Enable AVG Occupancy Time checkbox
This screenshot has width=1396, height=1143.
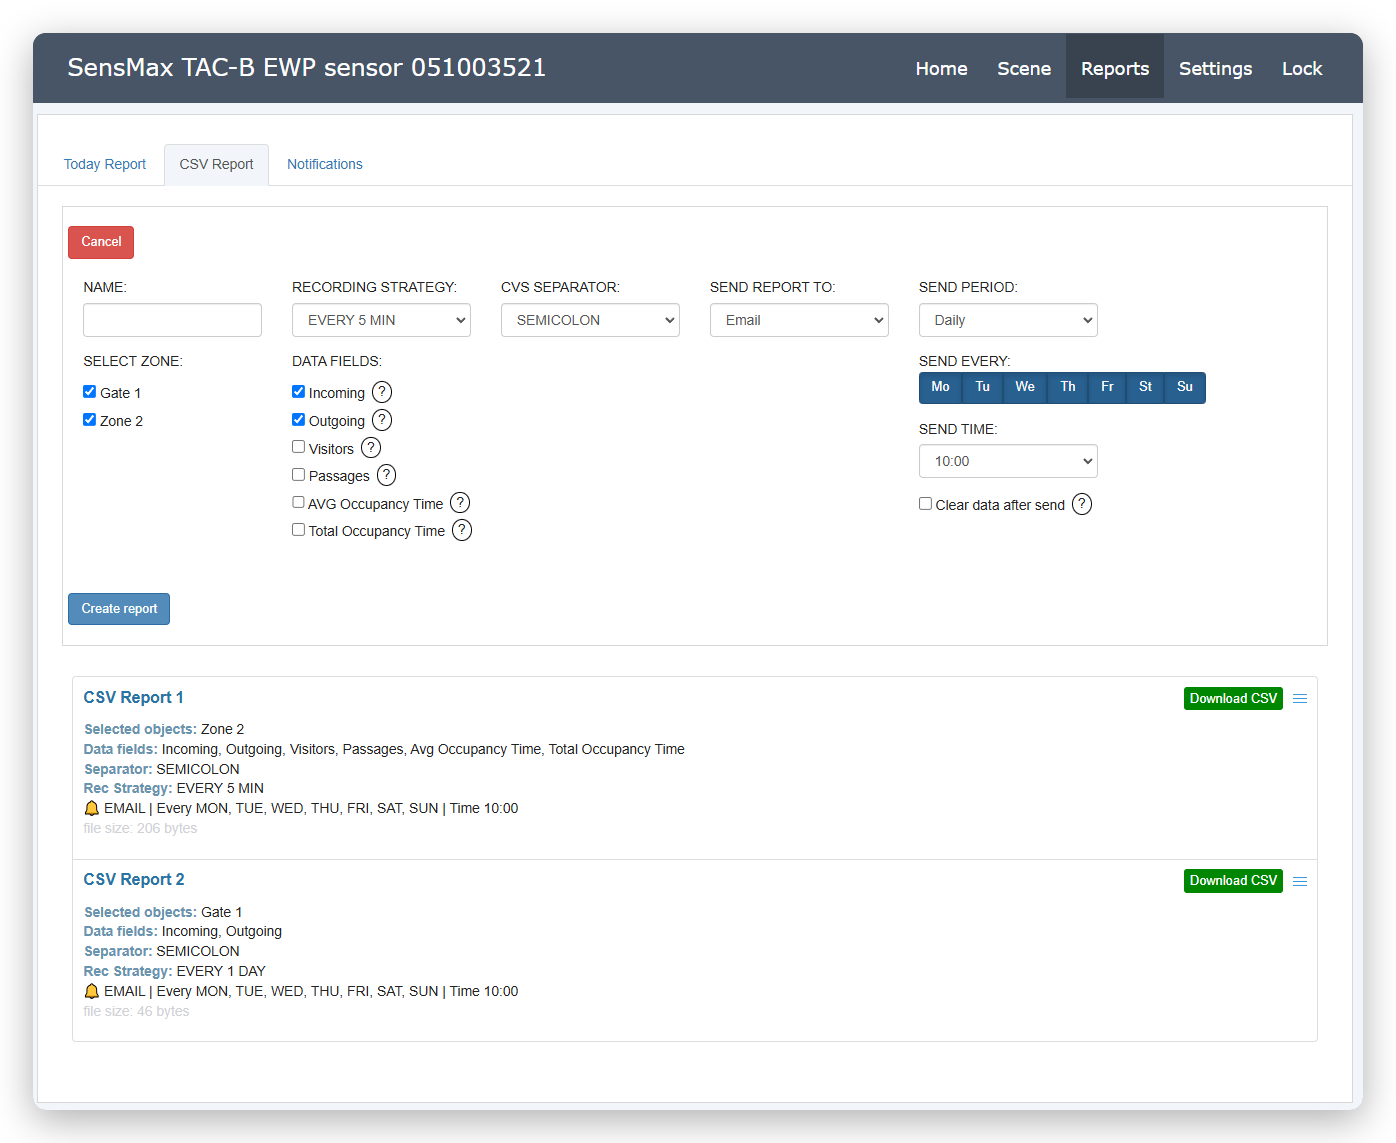(298, 502)
